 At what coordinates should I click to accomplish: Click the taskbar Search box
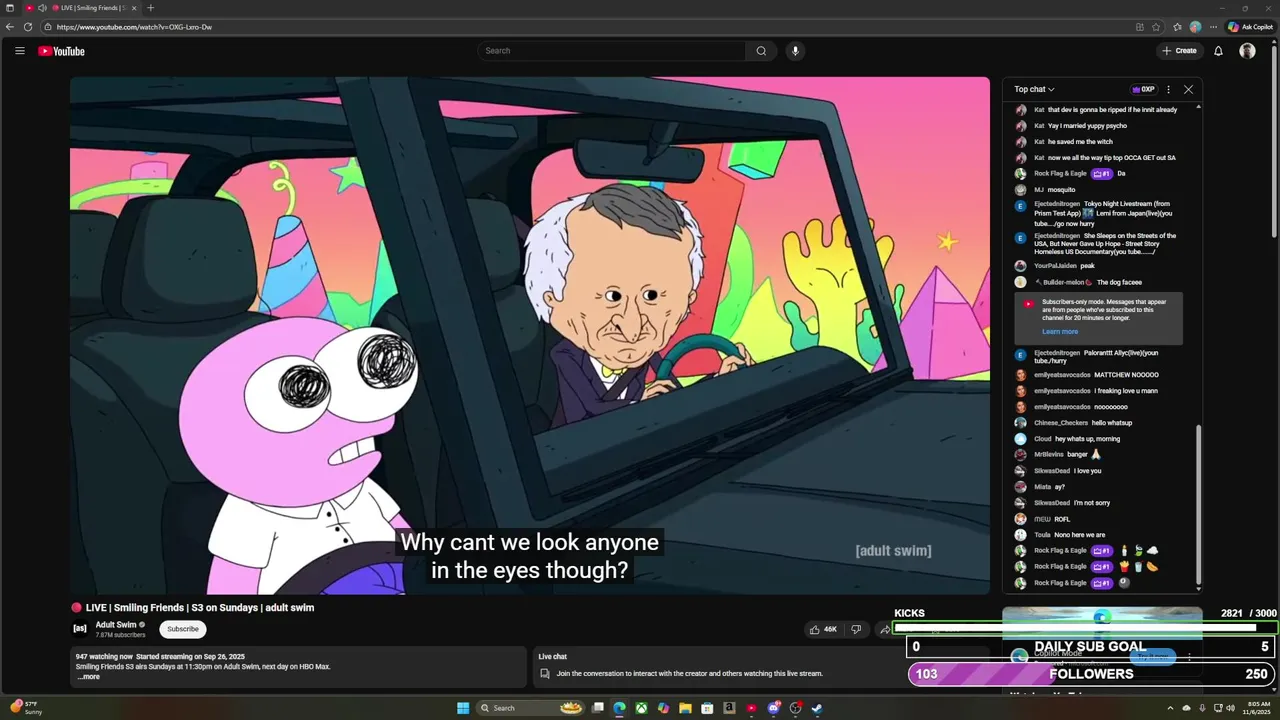(530, 708)
